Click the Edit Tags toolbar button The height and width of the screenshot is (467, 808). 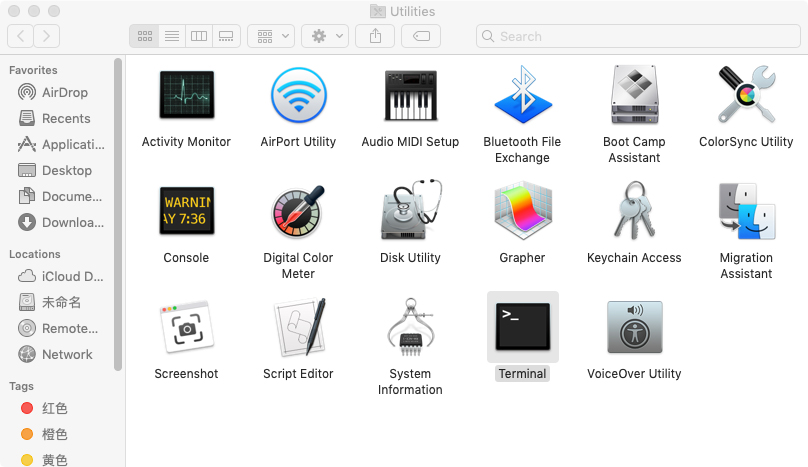(421, 36)
